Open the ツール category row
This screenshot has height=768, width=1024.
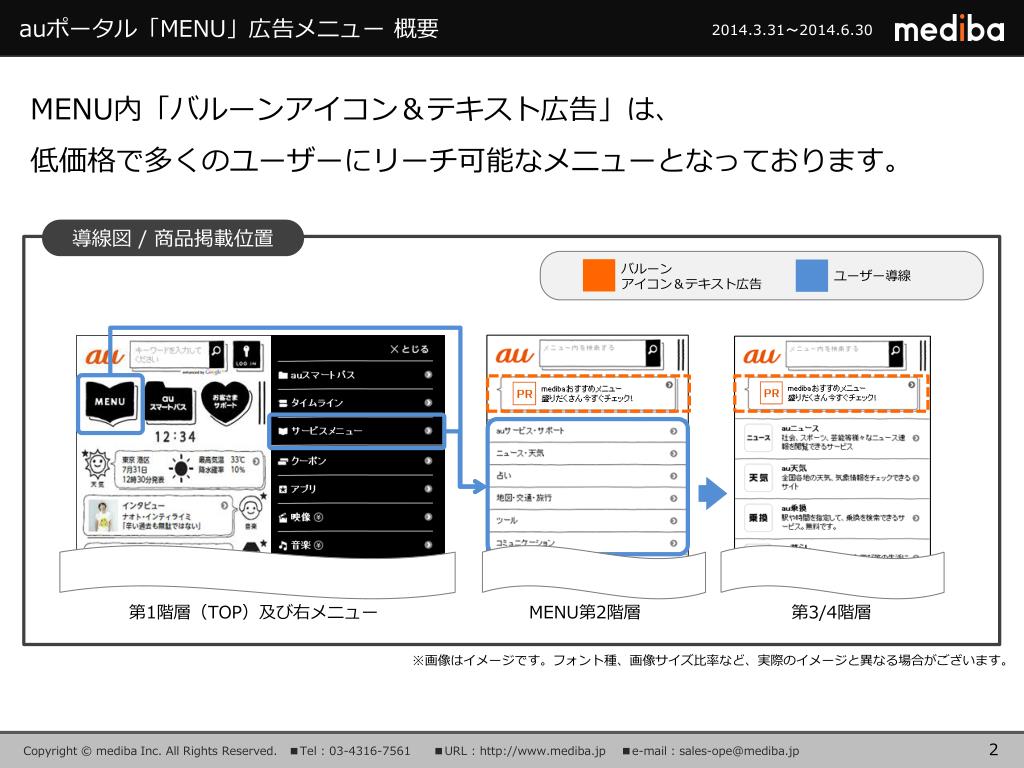pos(587,520)
